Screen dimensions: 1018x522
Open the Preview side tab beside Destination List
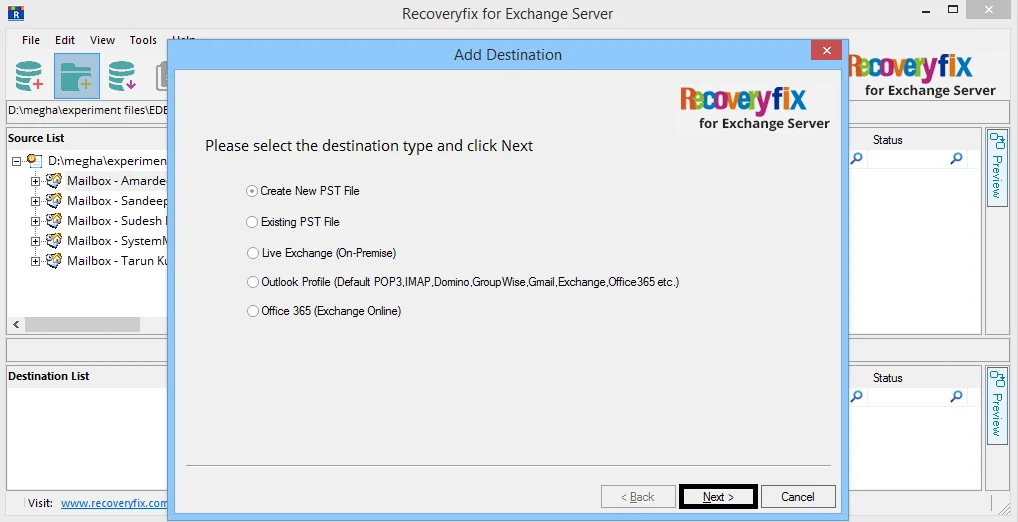[997, 405]
